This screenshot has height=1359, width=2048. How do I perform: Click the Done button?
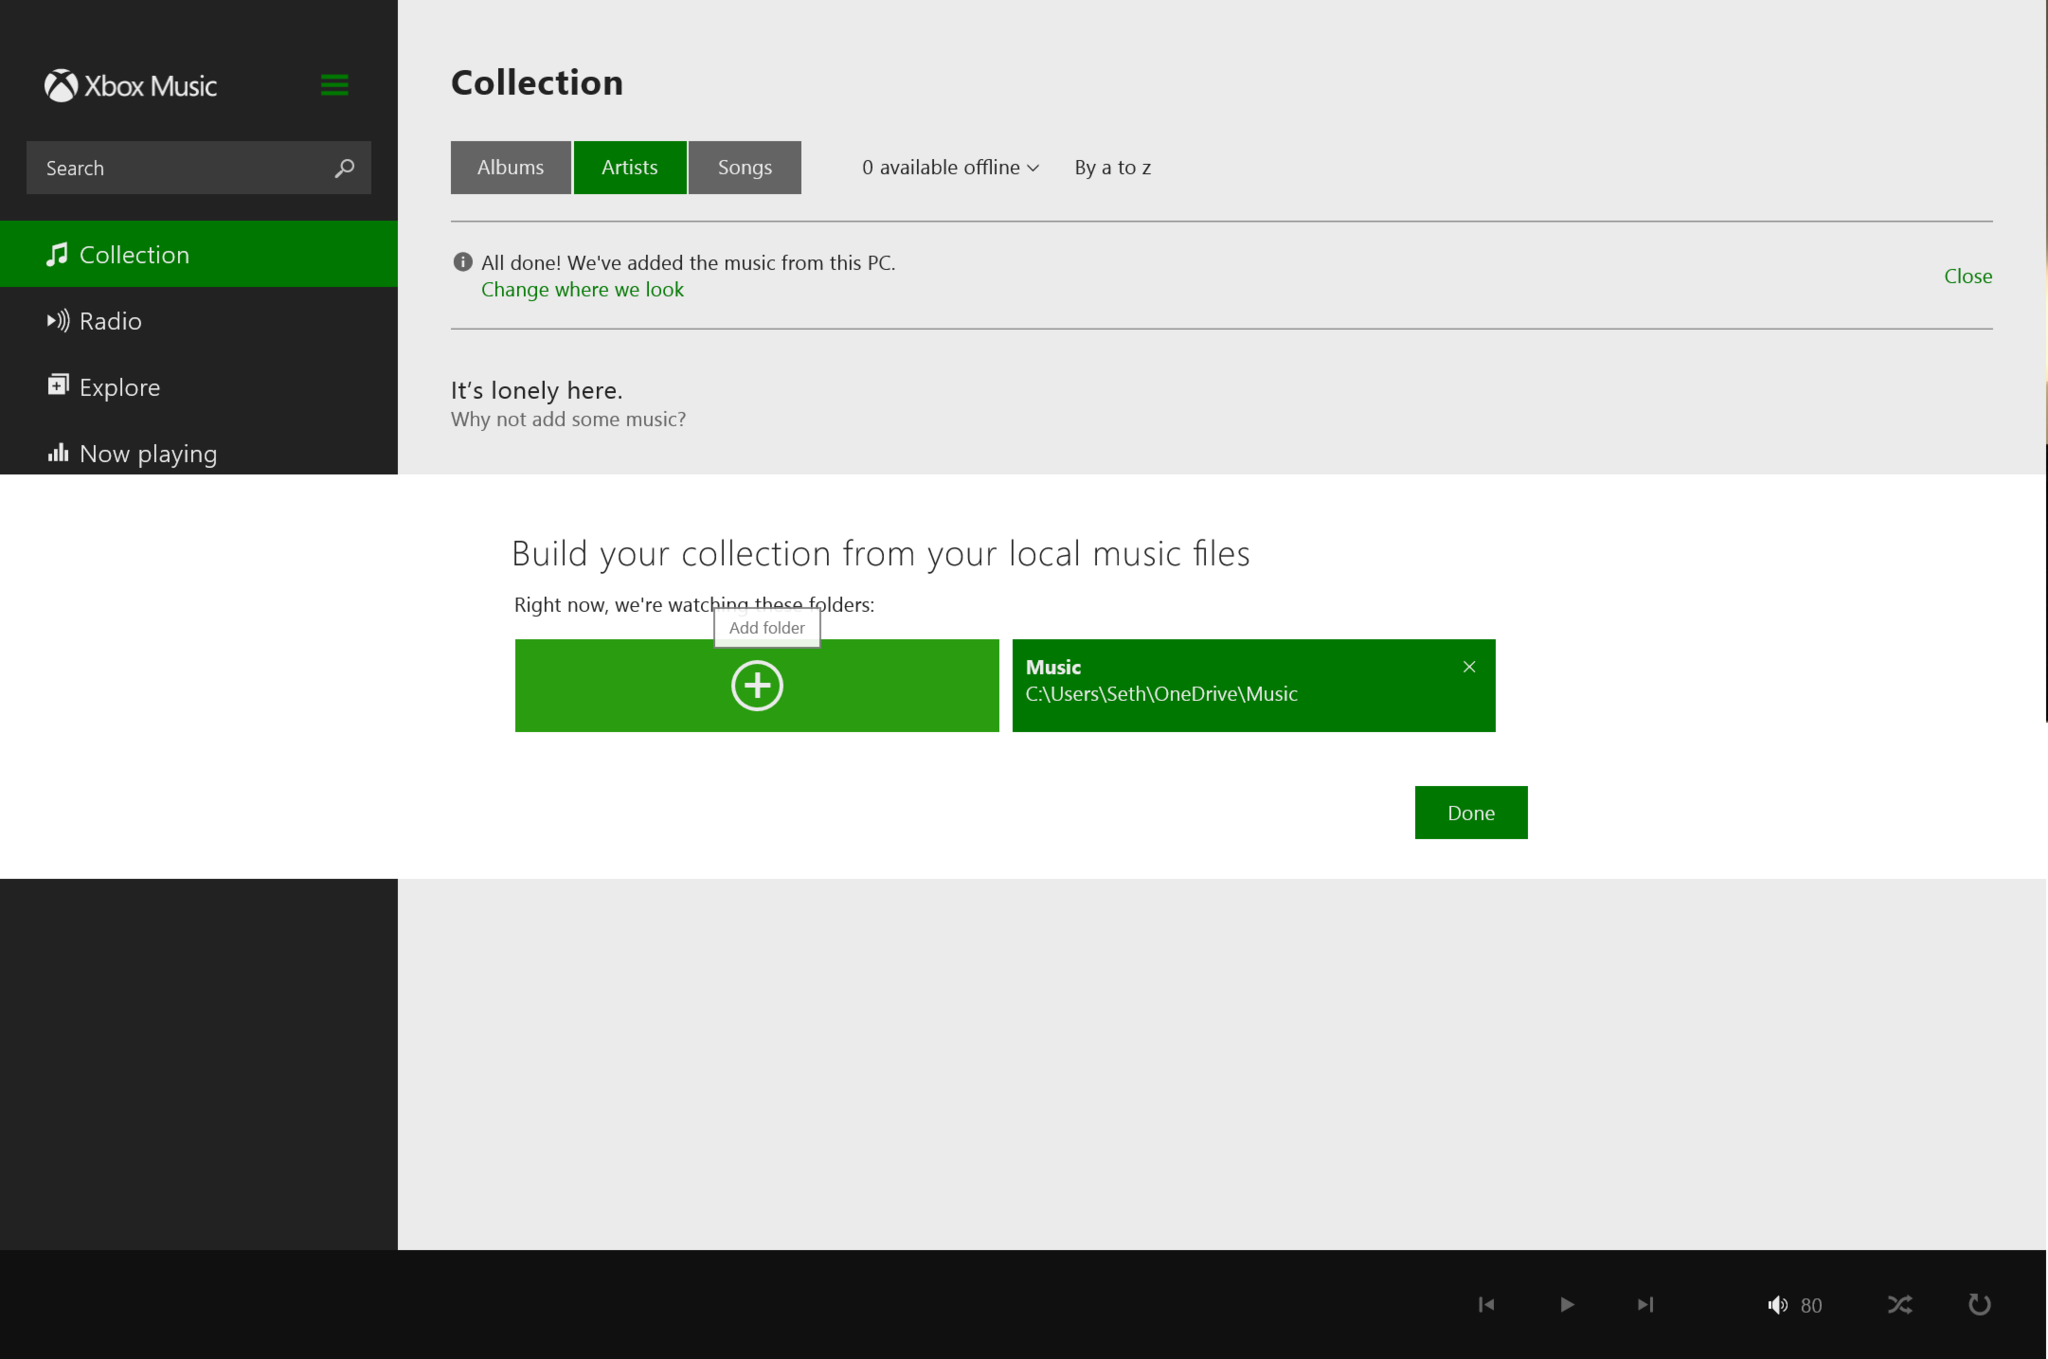coord(1470,812)
